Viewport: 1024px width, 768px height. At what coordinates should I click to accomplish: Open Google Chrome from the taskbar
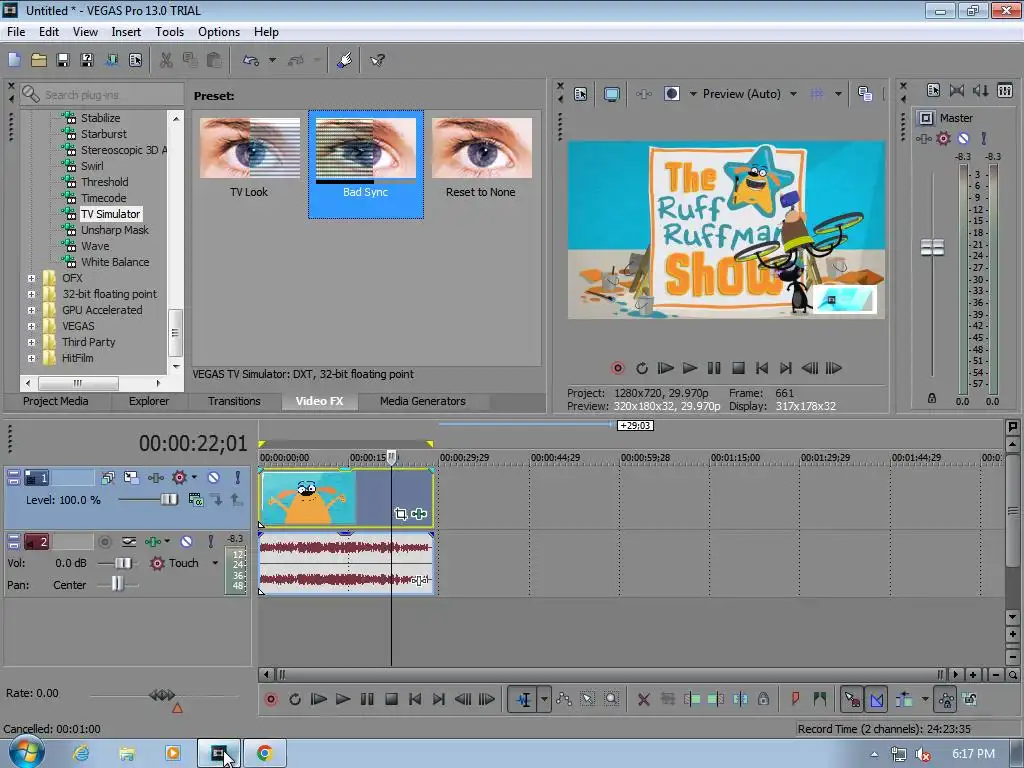(x=264, y=753)
